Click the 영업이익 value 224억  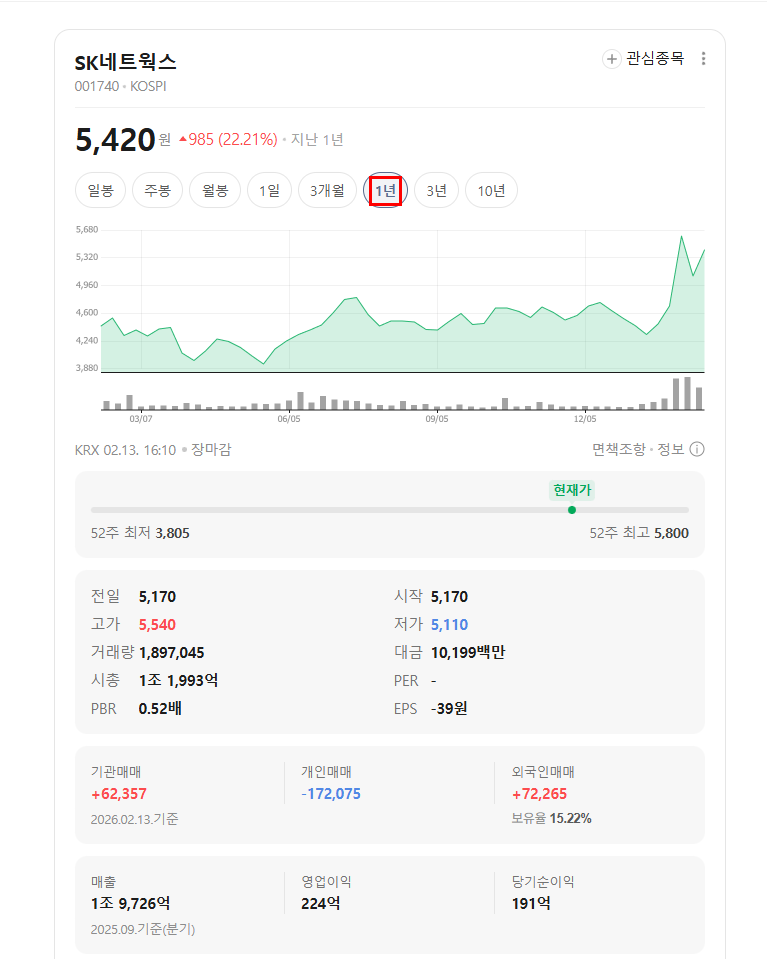point(321,903)
